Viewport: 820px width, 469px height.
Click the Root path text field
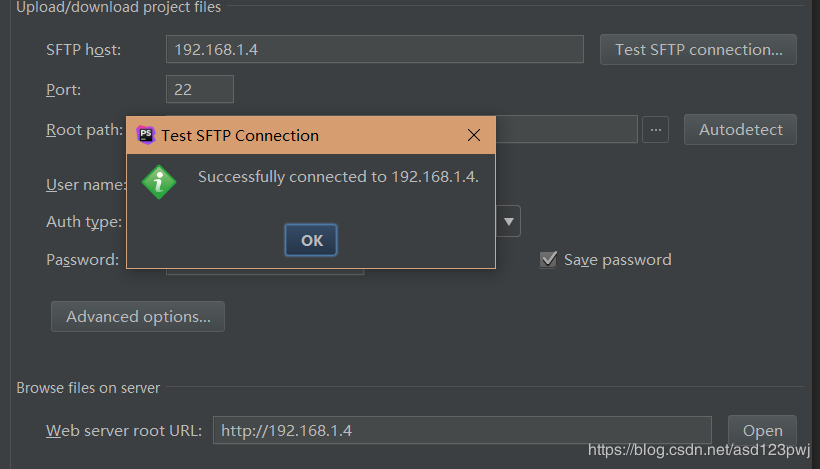[566, 130]
